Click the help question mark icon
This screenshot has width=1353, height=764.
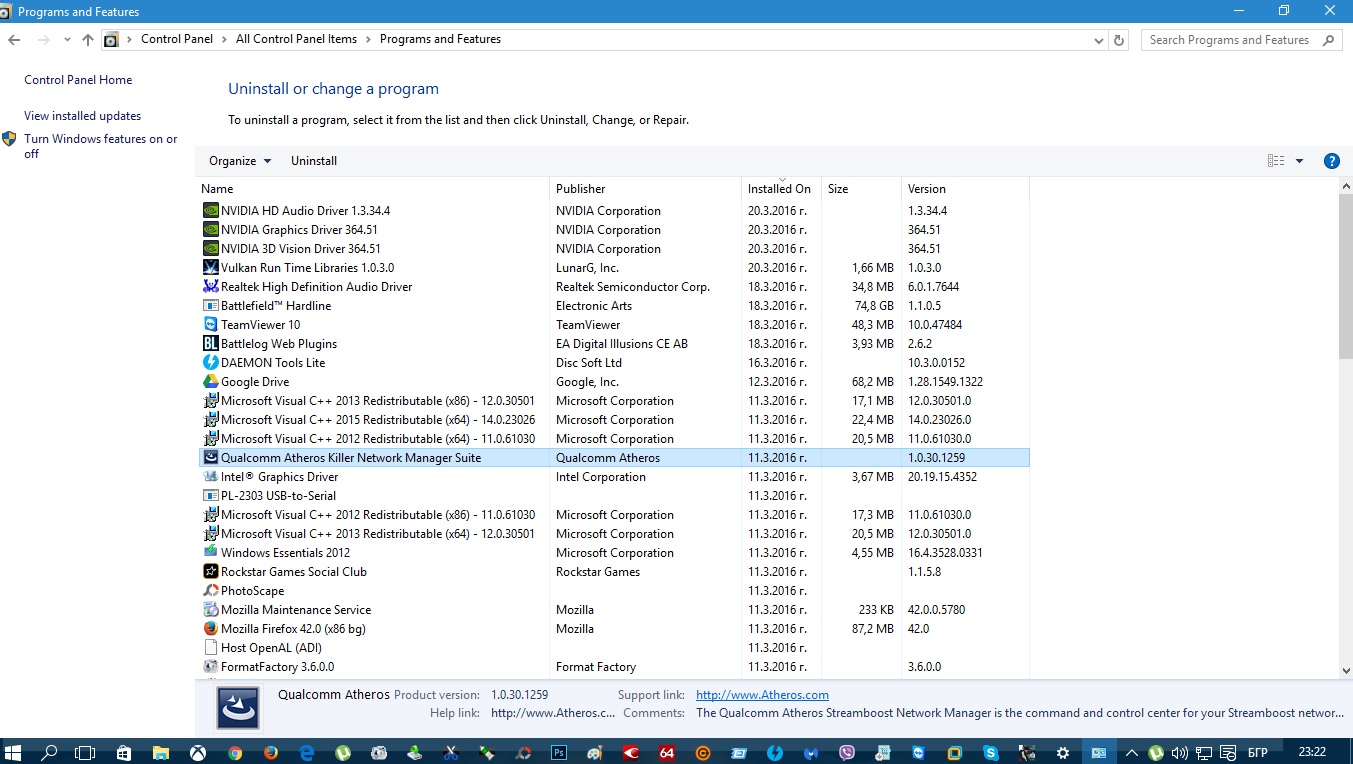point(1331,161)
